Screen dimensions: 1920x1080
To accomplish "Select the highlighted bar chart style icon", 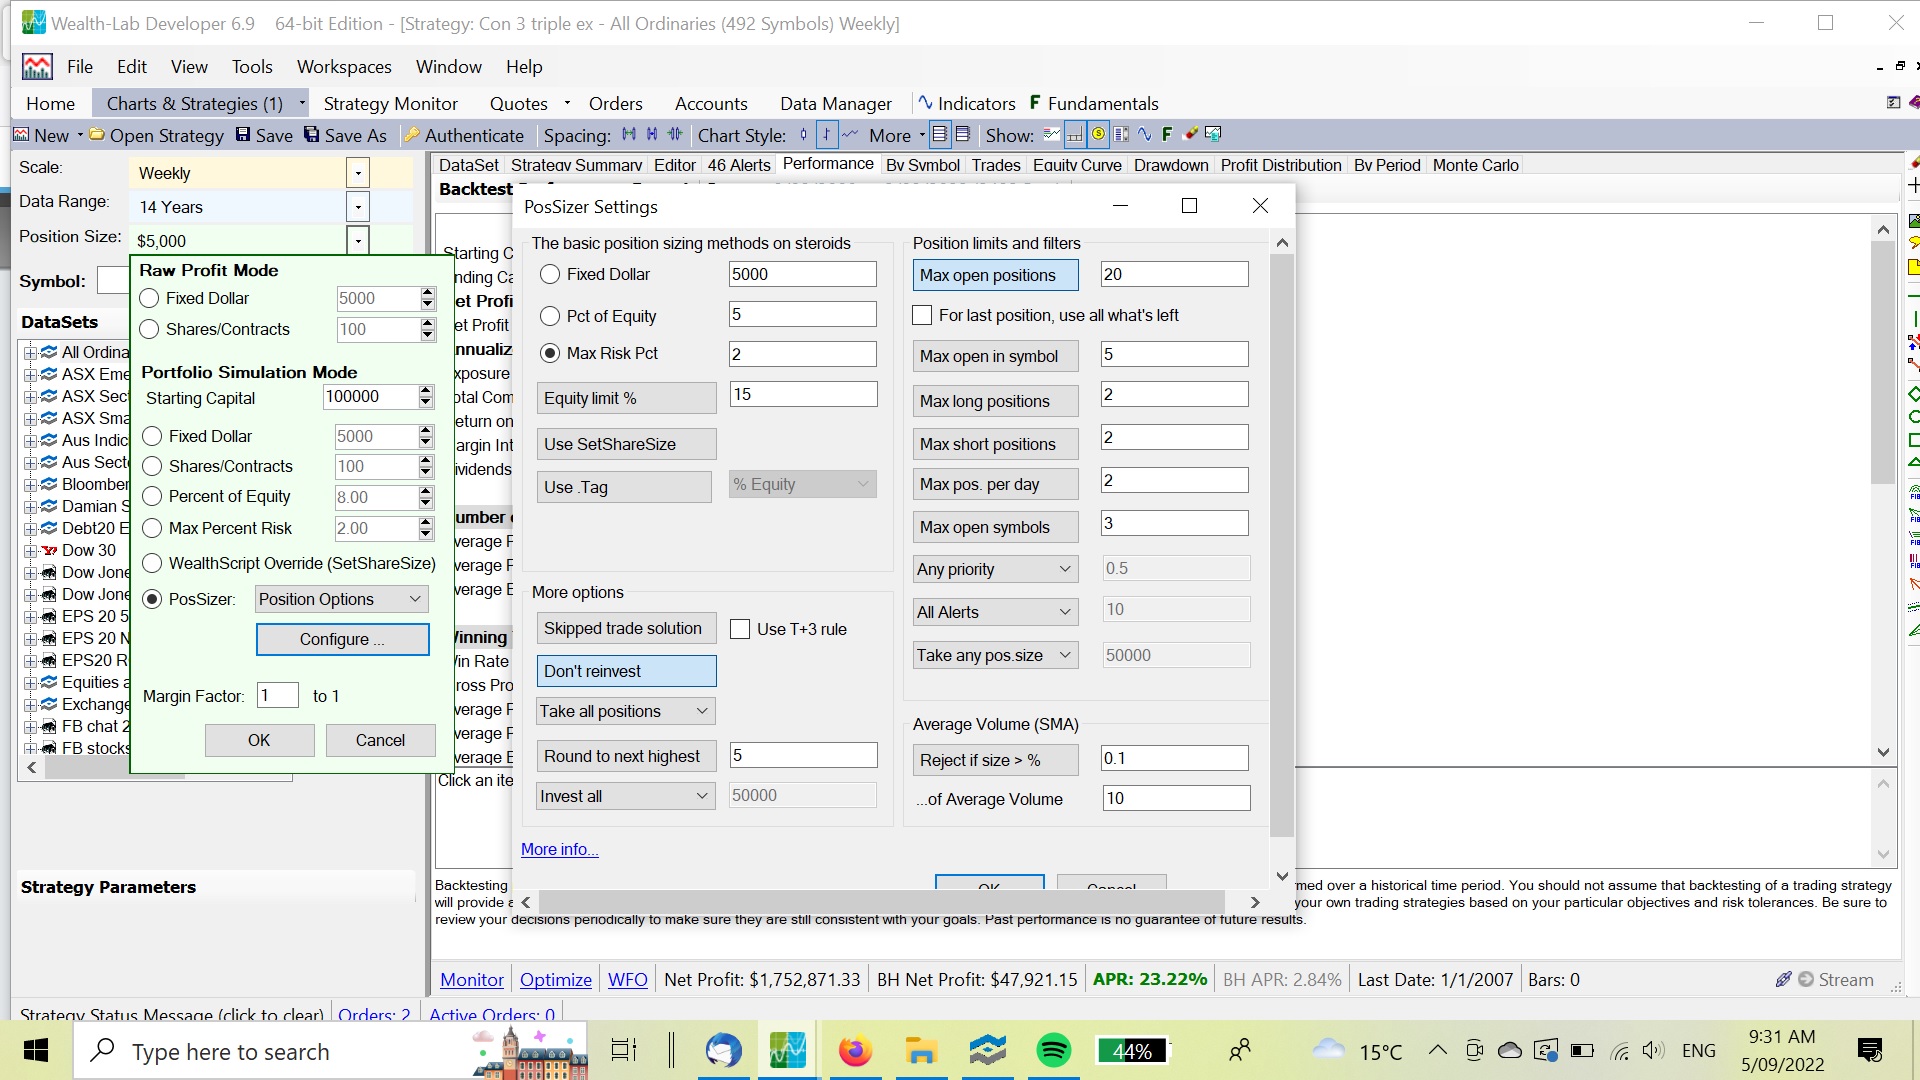I will click(827, 134).
